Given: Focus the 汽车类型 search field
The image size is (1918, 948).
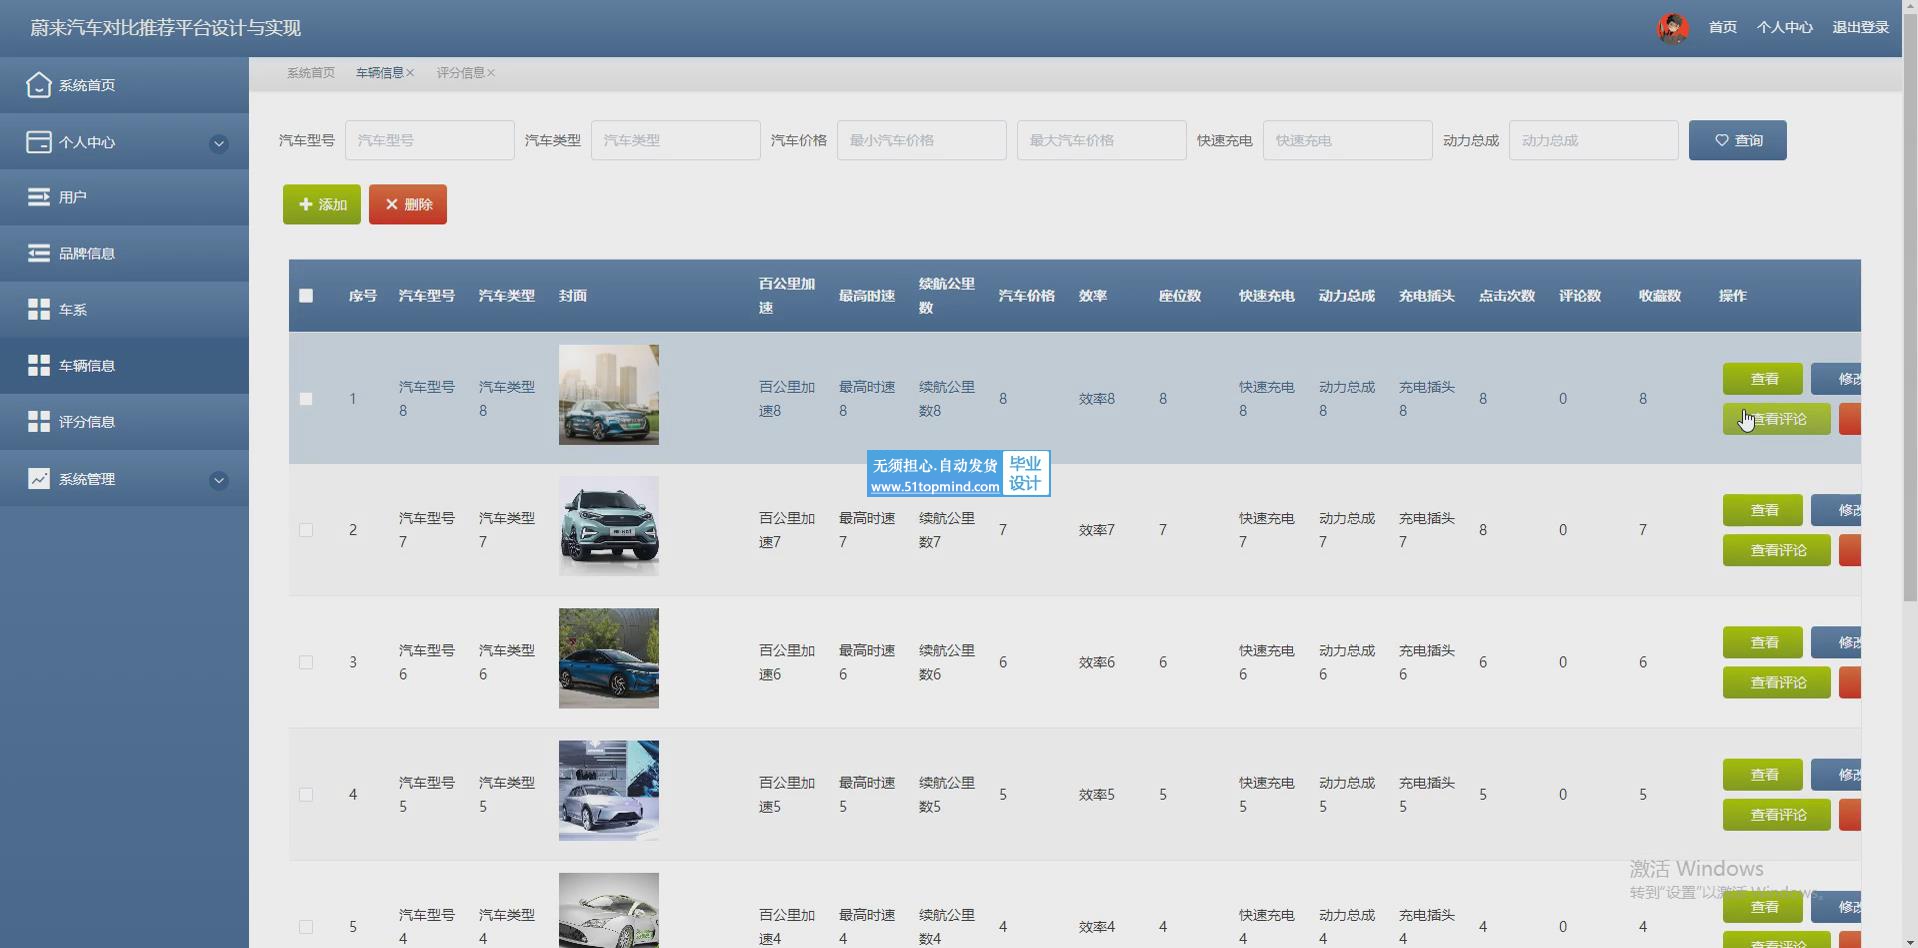Looking at the screenshot, I should [676, 140].
